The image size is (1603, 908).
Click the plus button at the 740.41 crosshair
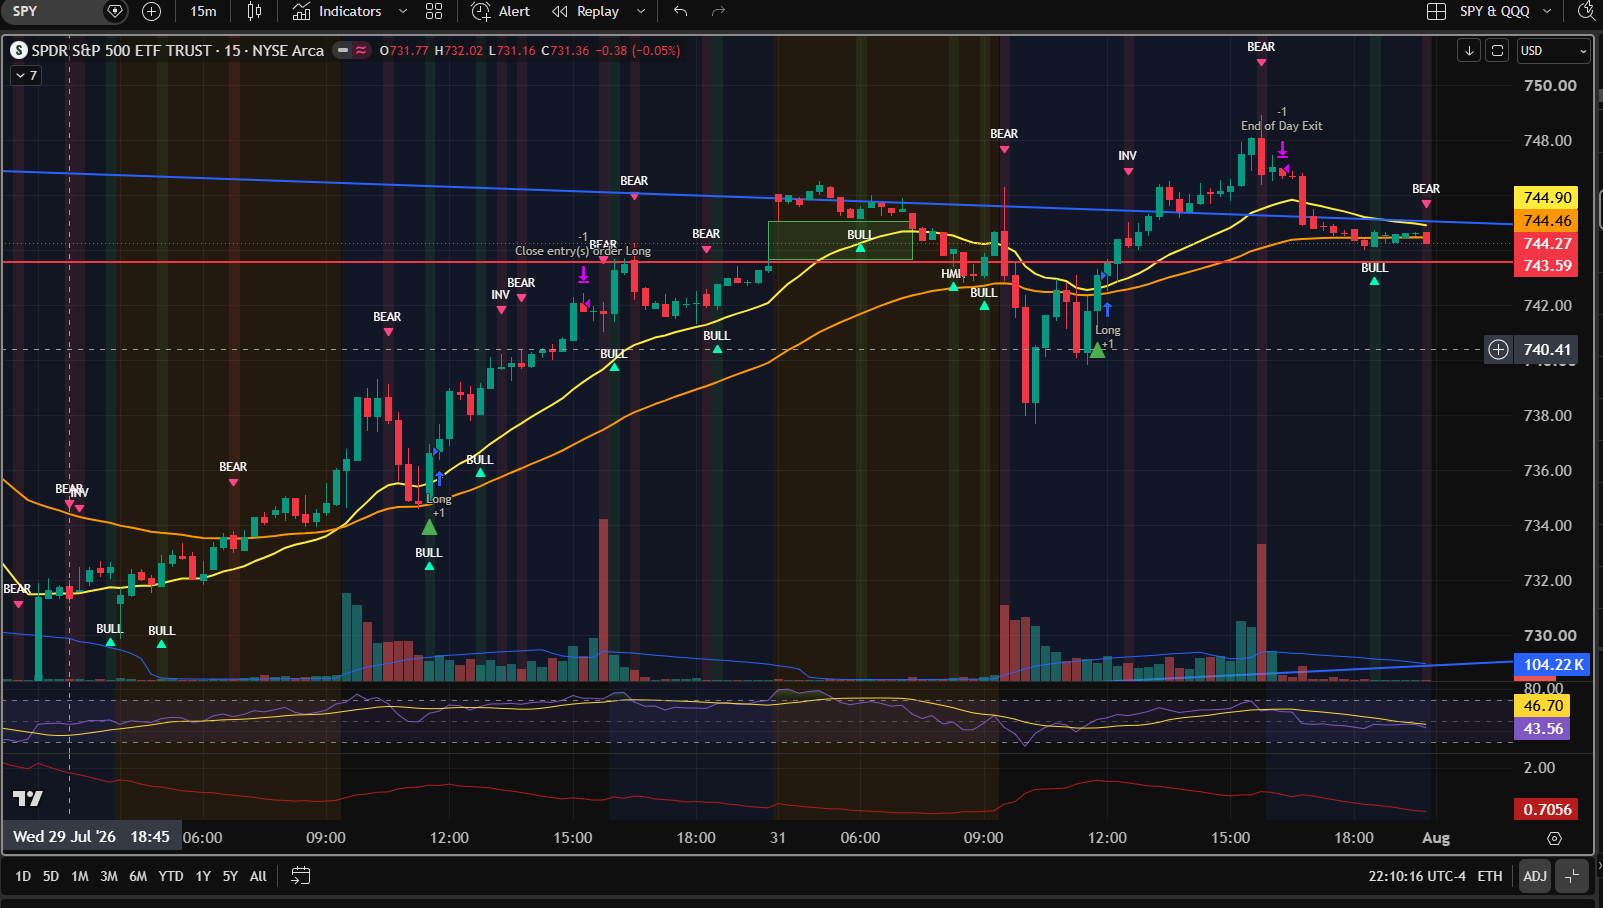point(1498,349)
